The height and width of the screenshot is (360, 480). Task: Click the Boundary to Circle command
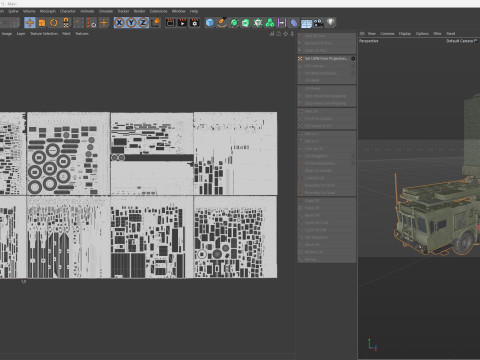click(327, 185)
